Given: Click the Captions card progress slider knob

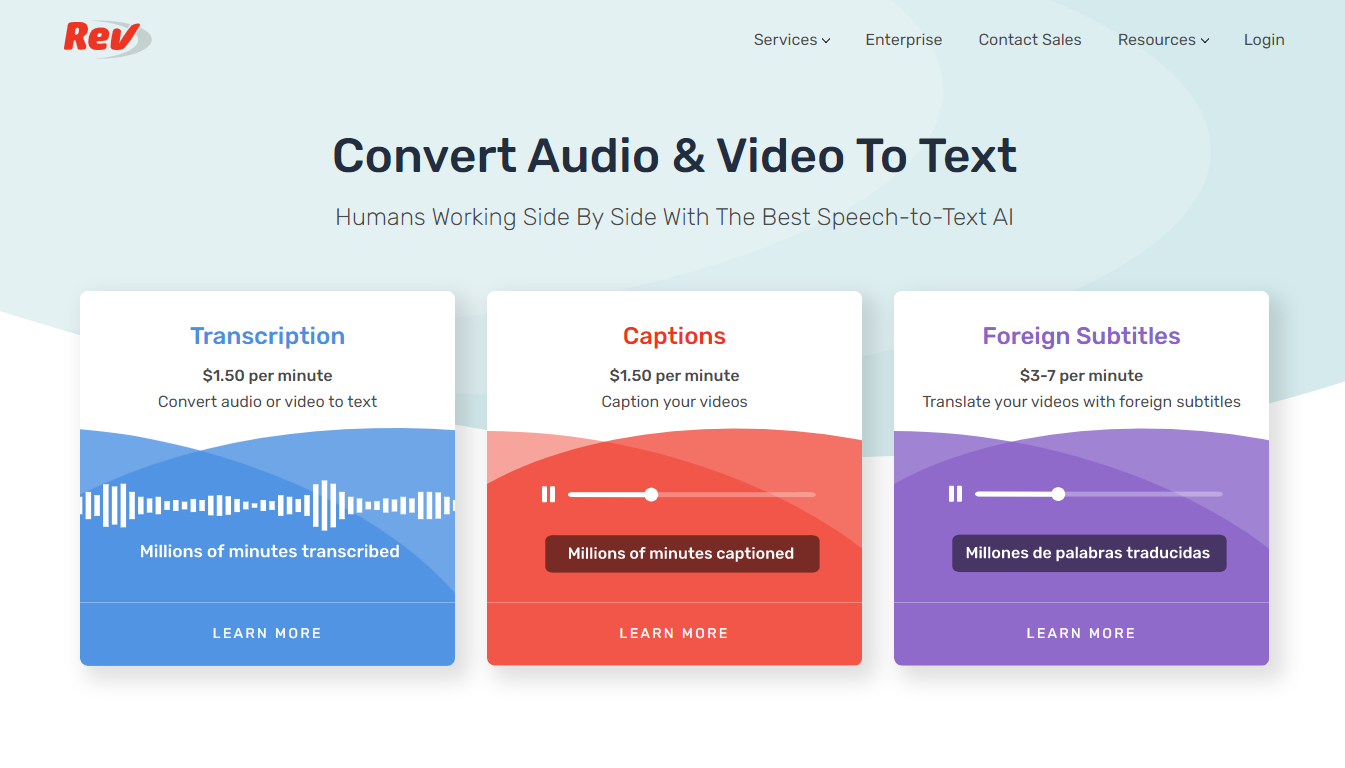Looking at the screenshot, I should [652, 494].
